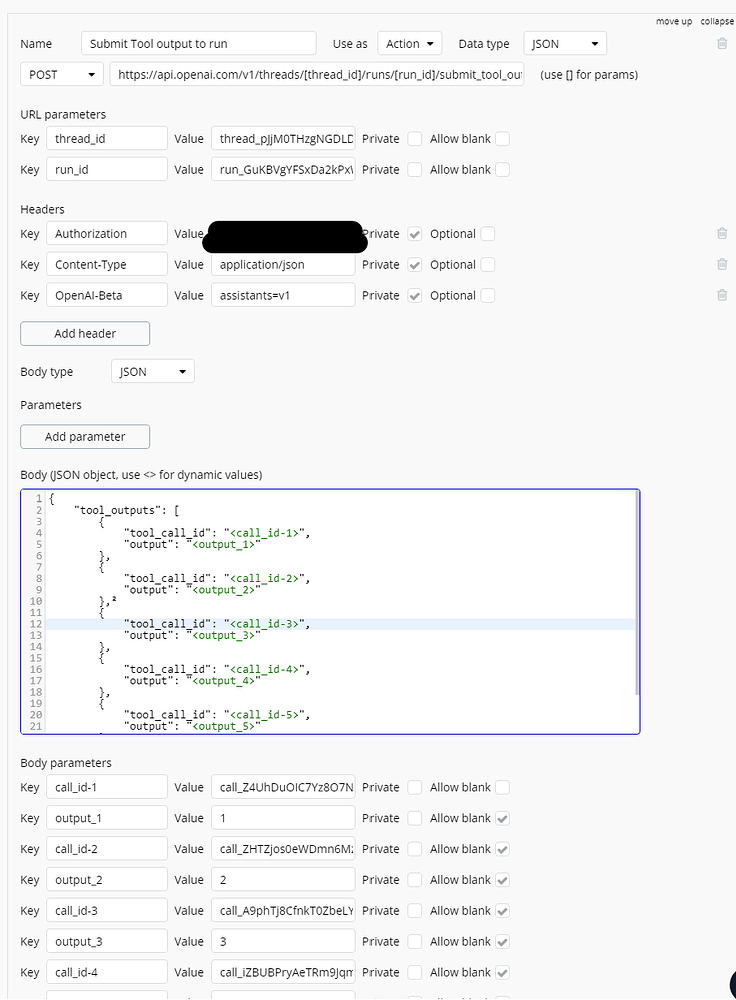Screen dimensions: 736x1000
Task: Delete the OpenAI-Beta header row
Action: pos(722,295)
